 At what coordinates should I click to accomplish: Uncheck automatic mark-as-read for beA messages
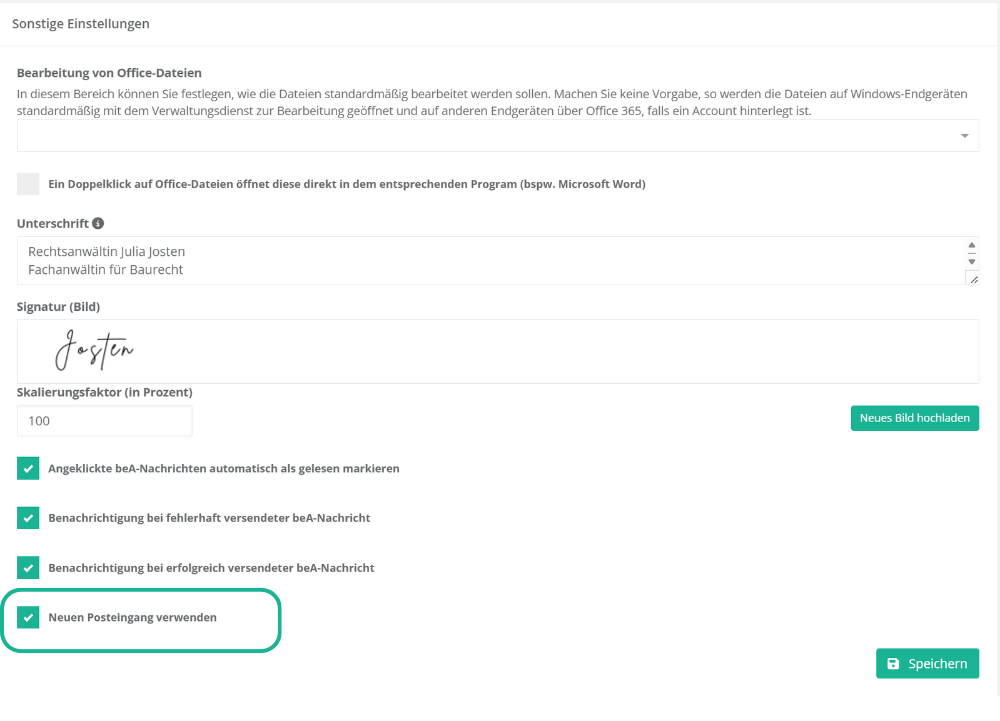click(x=28, y=468)
